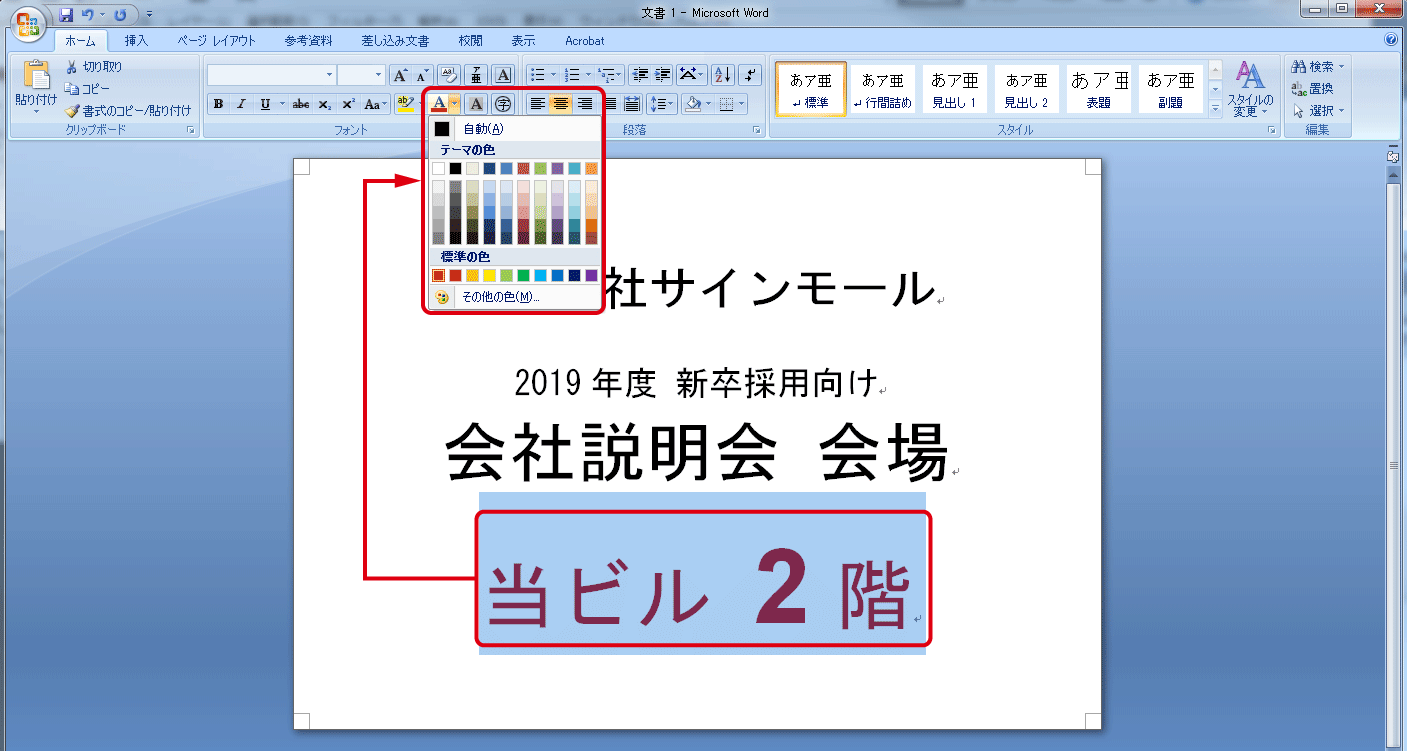Click the subscript icon
Image resolution: width=1407 pixels, height=751 pixels.
pos(325,103)
